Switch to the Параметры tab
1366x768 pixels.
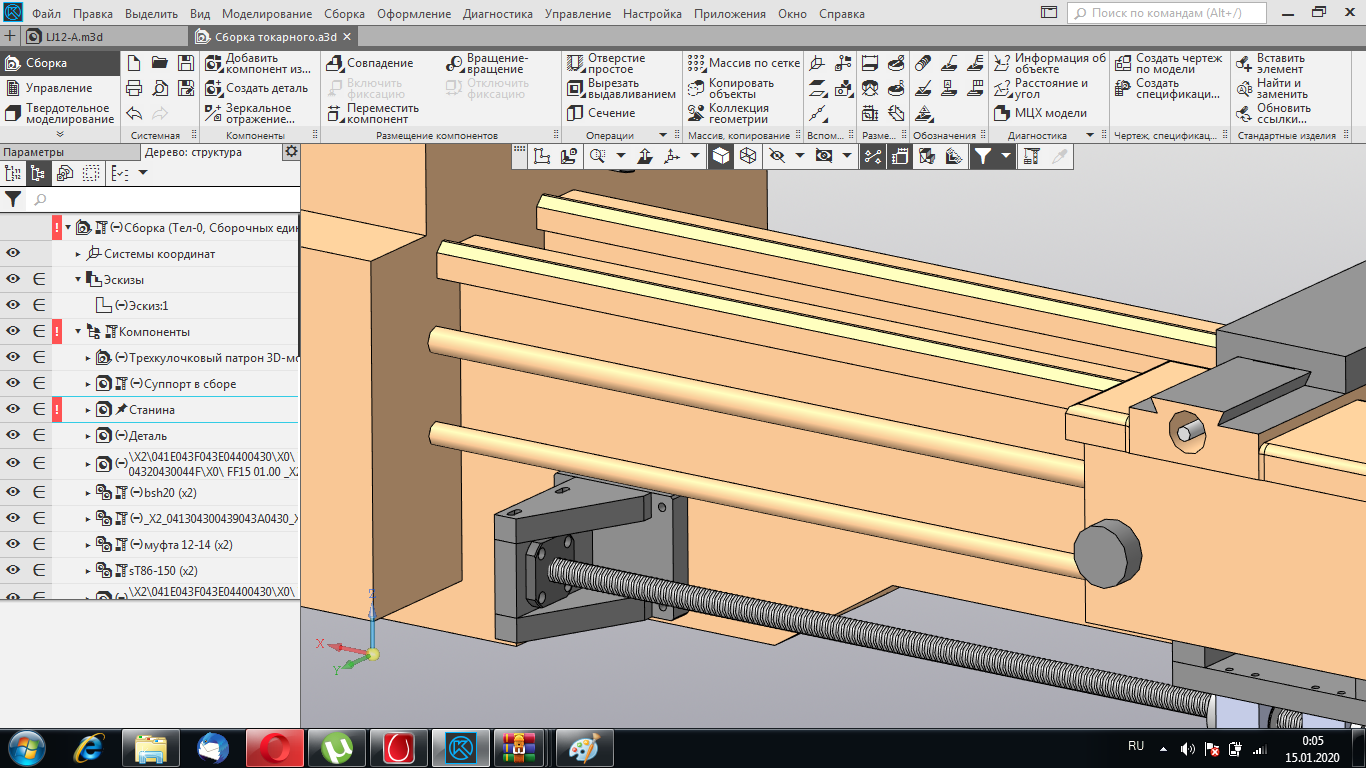pos(33,152)
